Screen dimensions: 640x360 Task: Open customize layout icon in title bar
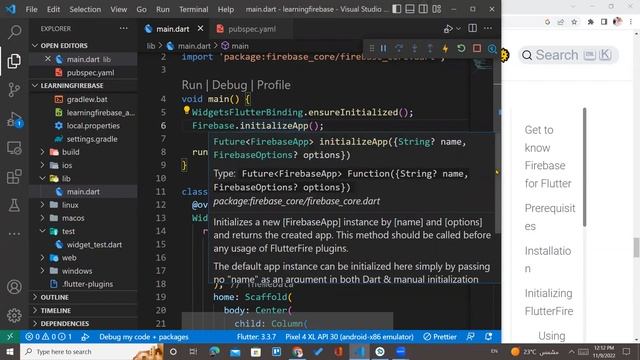pos(437,9)
